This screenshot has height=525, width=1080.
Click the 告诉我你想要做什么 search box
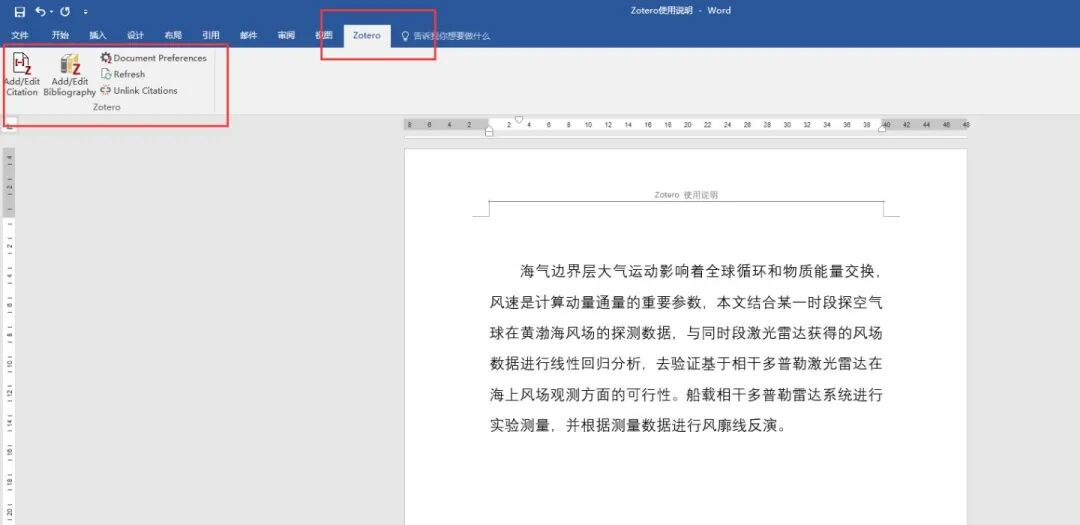[x=446, y=36]
